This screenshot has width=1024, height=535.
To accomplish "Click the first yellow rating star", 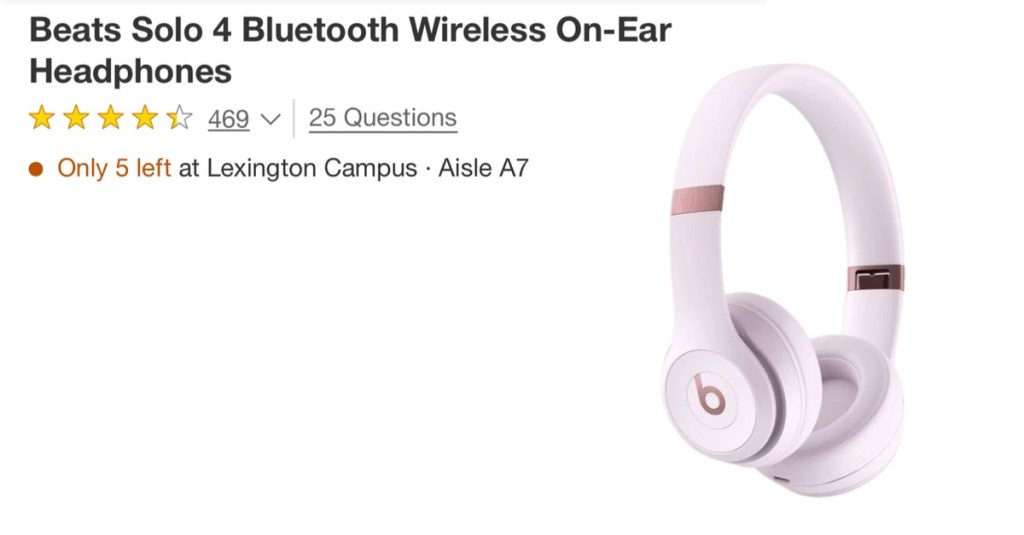I will pos(42,118).
